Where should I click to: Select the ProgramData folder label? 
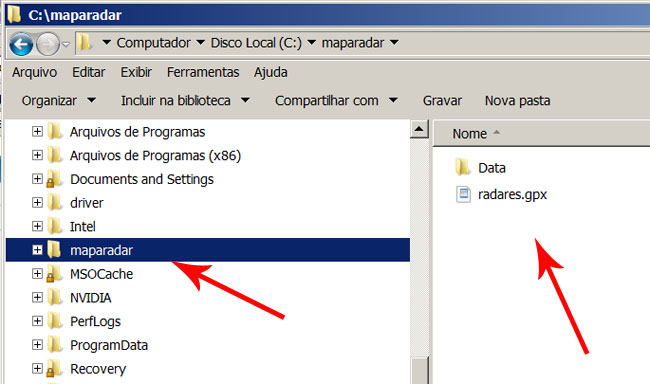[109, 345]
